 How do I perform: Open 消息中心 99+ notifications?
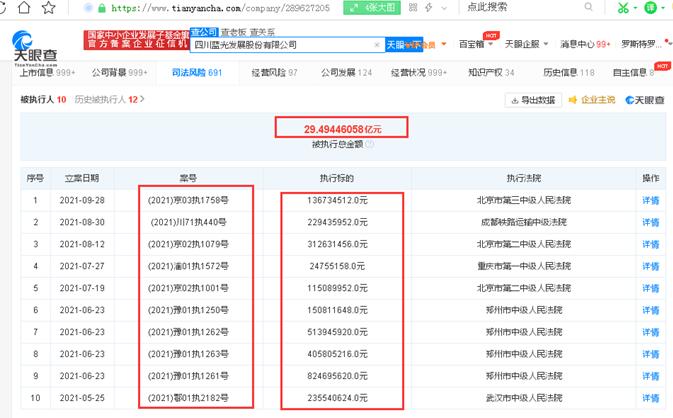(x=585, y=44)
